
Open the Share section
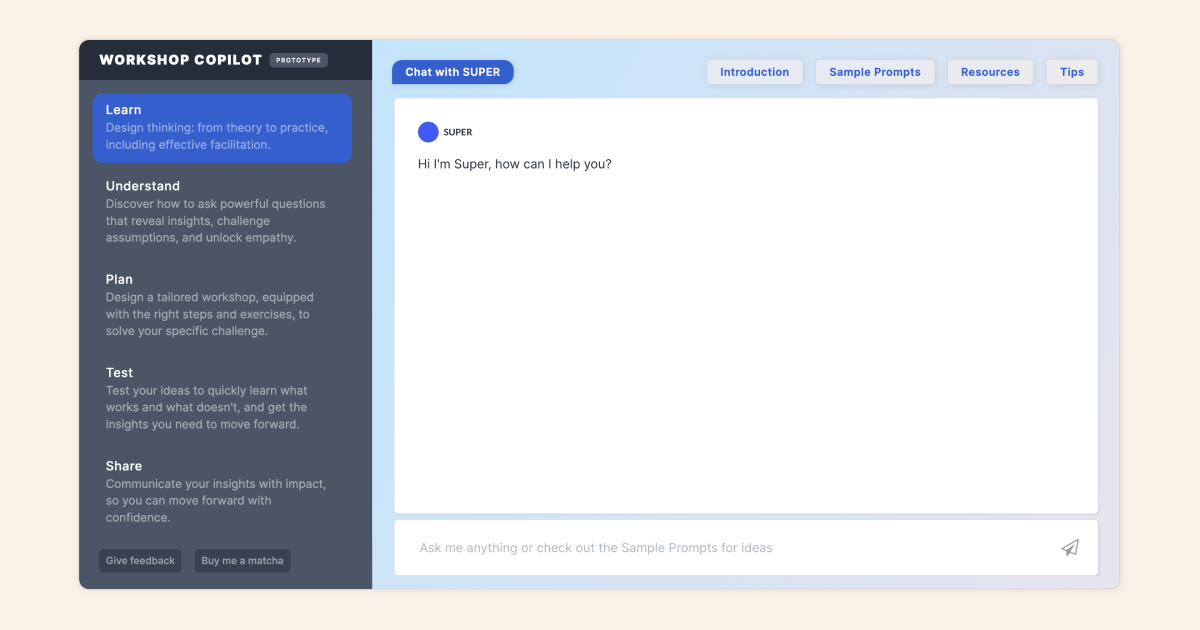[215, 491]
